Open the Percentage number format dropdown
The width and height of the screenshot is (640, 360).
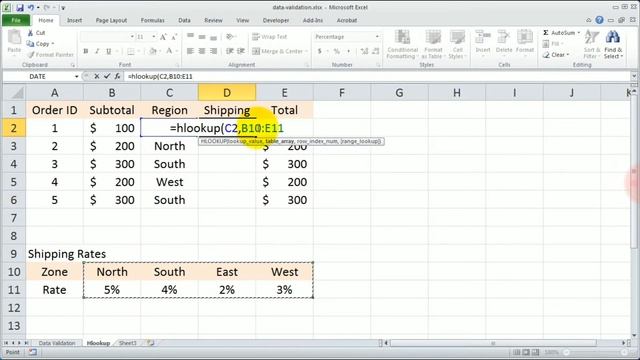tap(377, 37)
